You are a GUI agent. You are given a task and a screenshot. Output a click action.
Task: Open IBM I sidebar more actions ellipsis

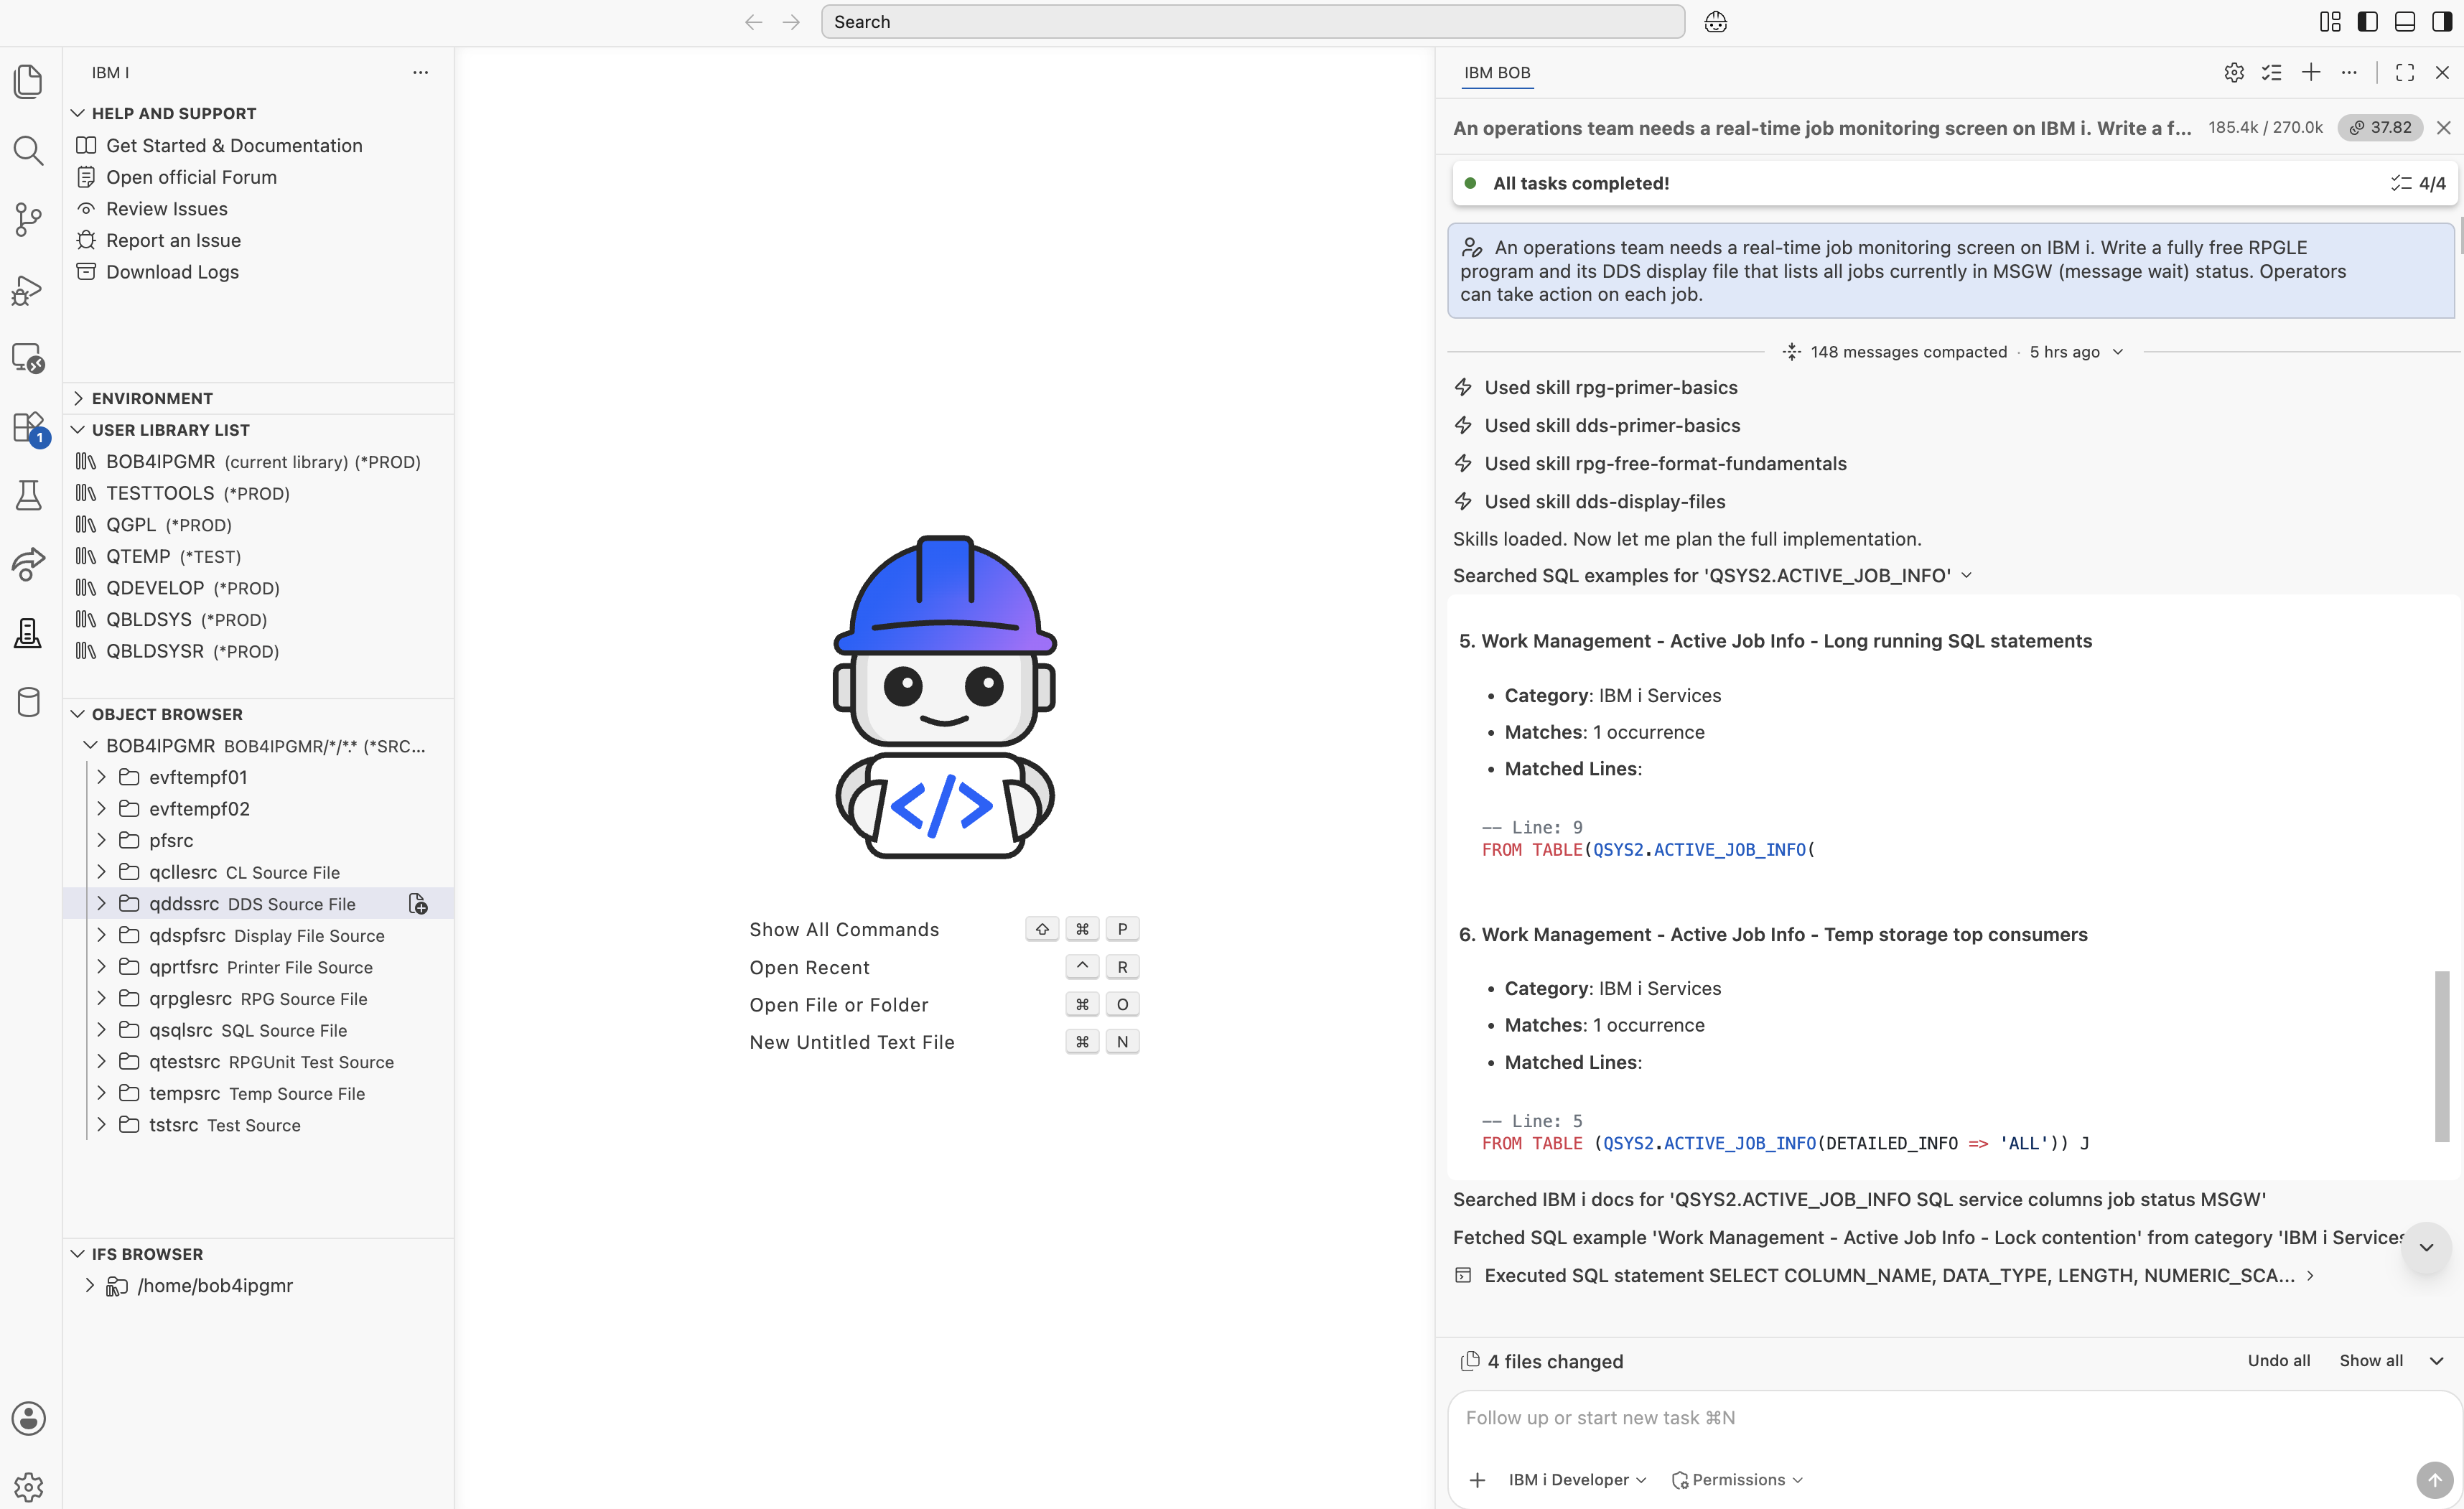[421, 72]
